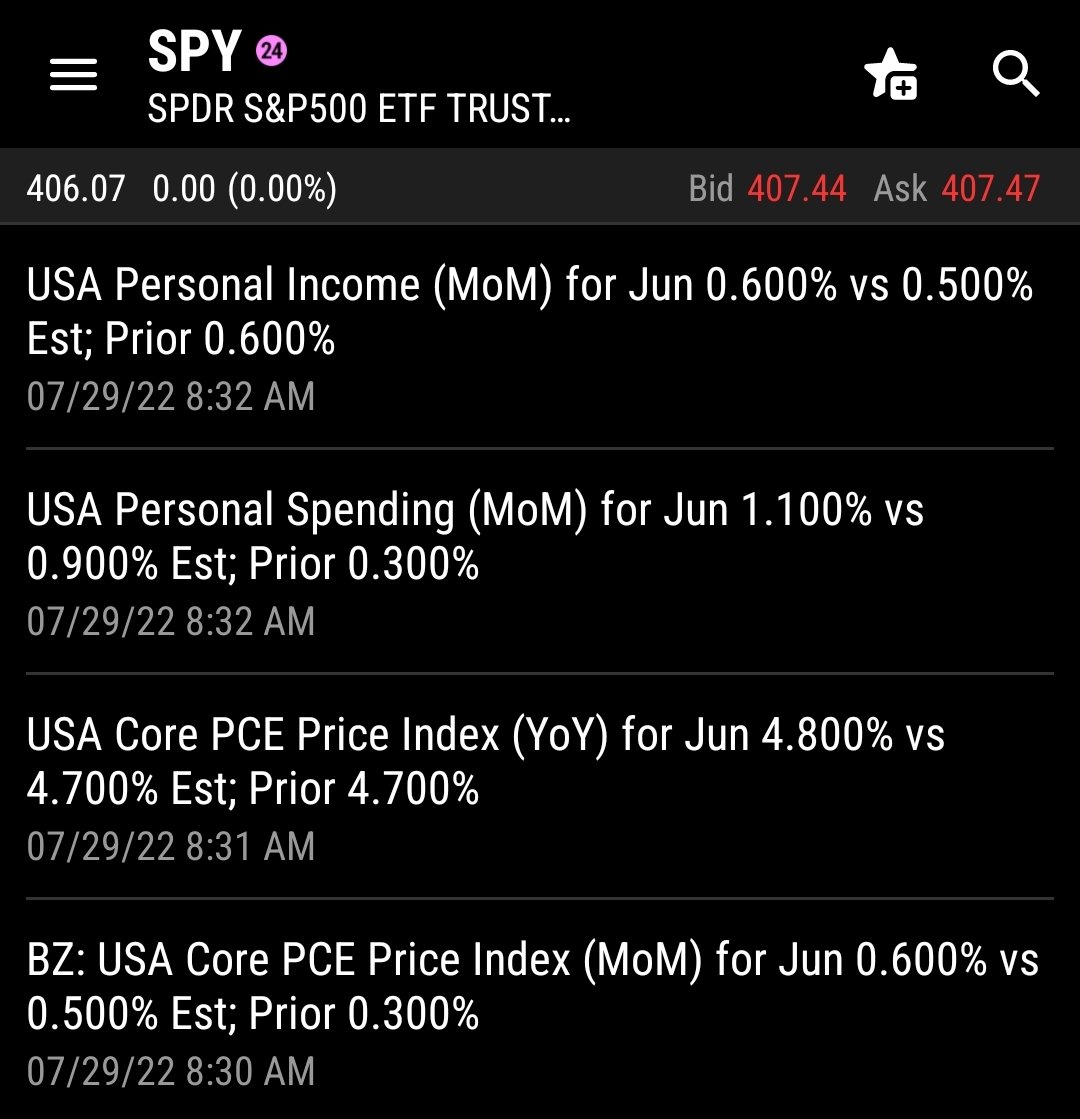Select the bid price 407.44

797,188
